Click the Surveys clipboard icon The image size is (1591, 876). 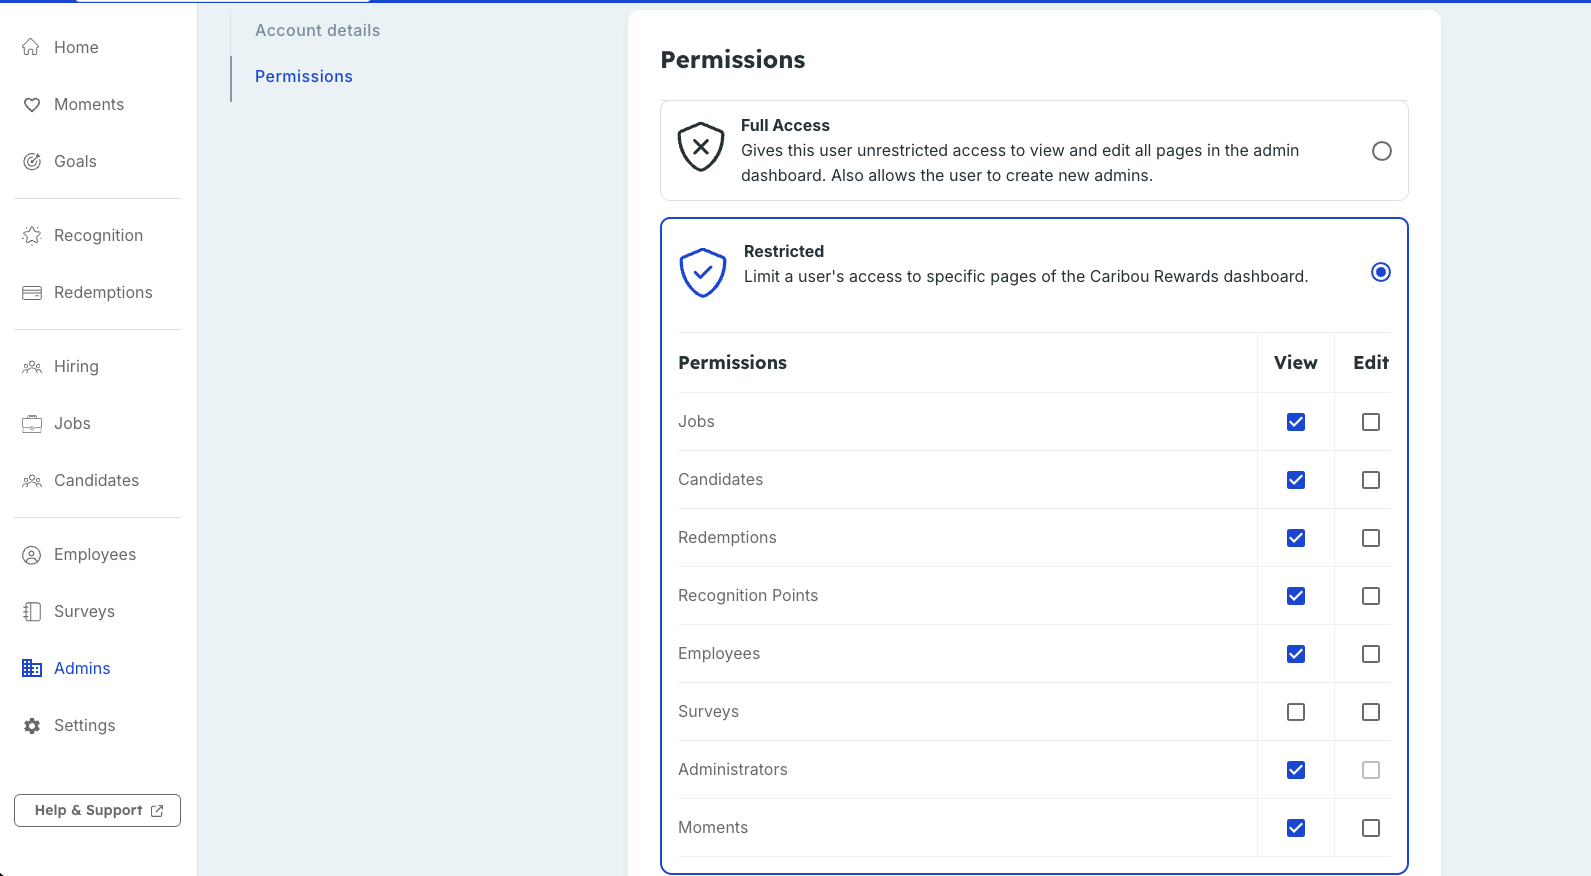pyautogui.click(x=32, y=612)
